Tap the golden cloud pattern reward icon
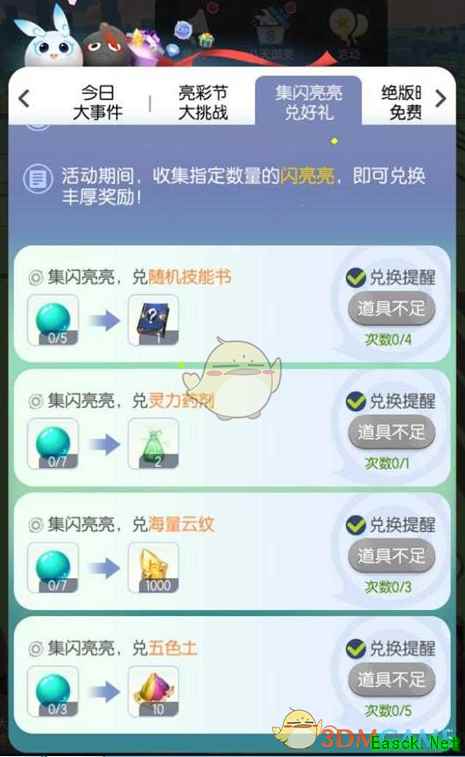This screenshot has width=465, height=757. 153,568
